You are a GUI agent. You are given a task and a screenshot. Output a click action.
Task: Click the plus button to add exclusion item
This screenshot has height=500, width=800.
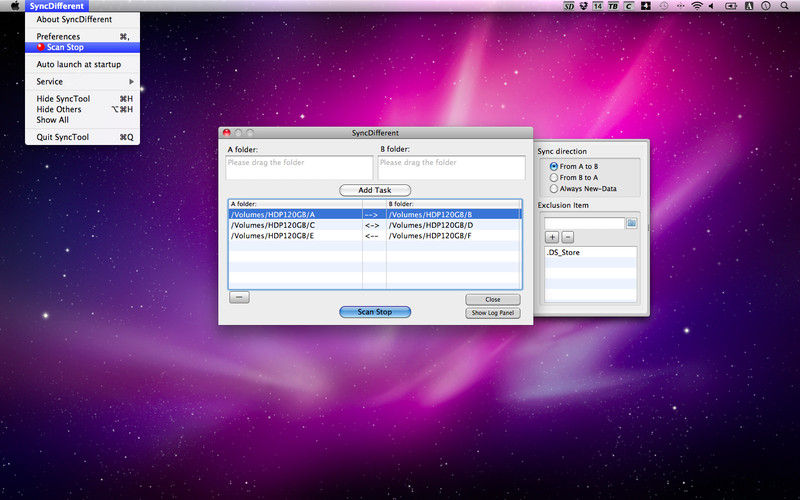[551, 237]
